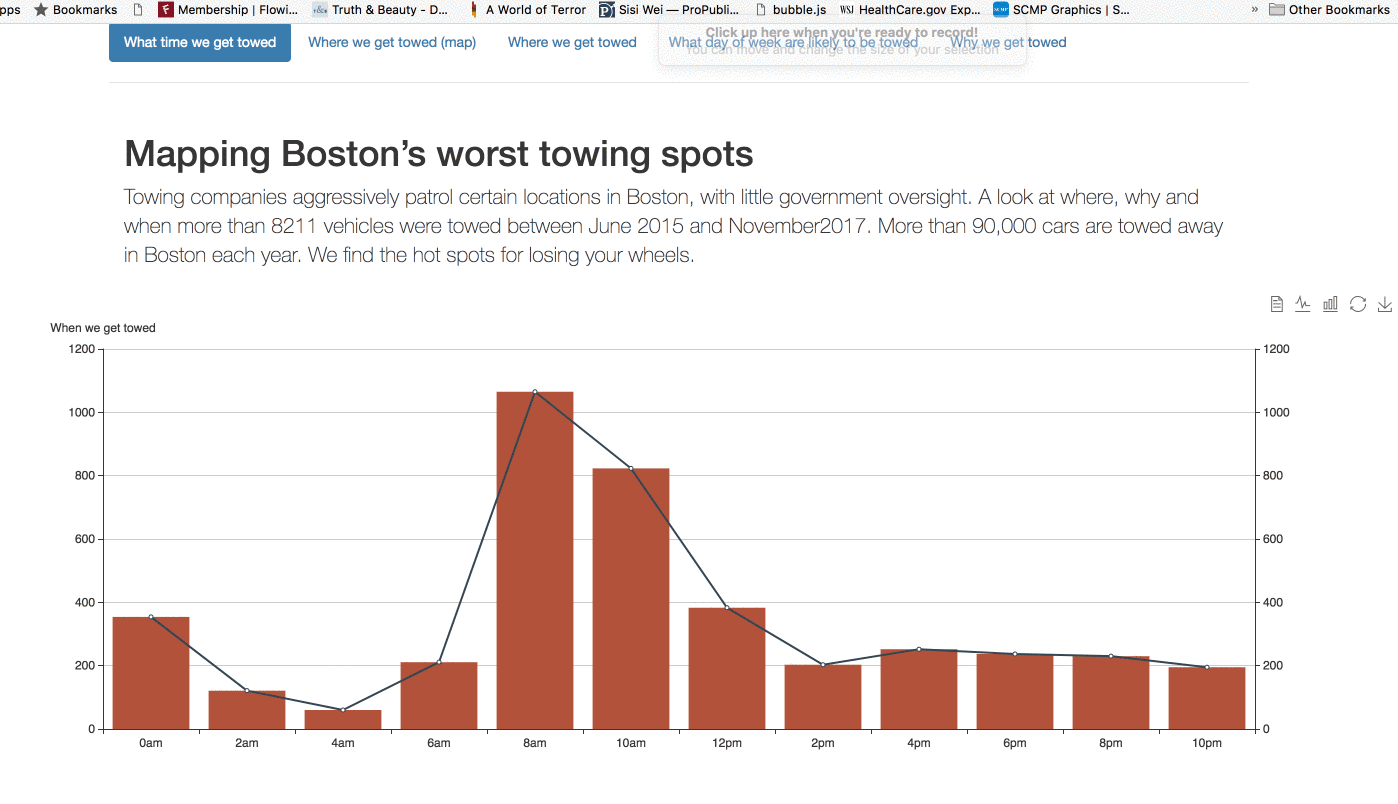Open the starred Bookmarks item
Screen dimensions: 1398x804
tap(75, 10)
